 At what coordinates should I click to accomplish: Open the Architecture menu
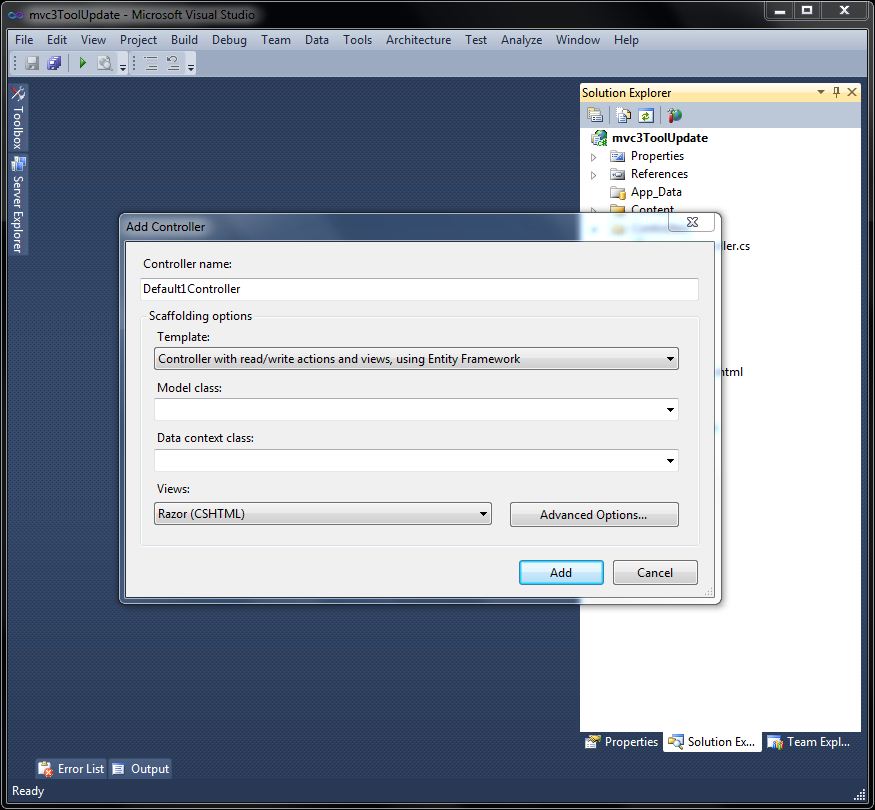click(418, 40)
